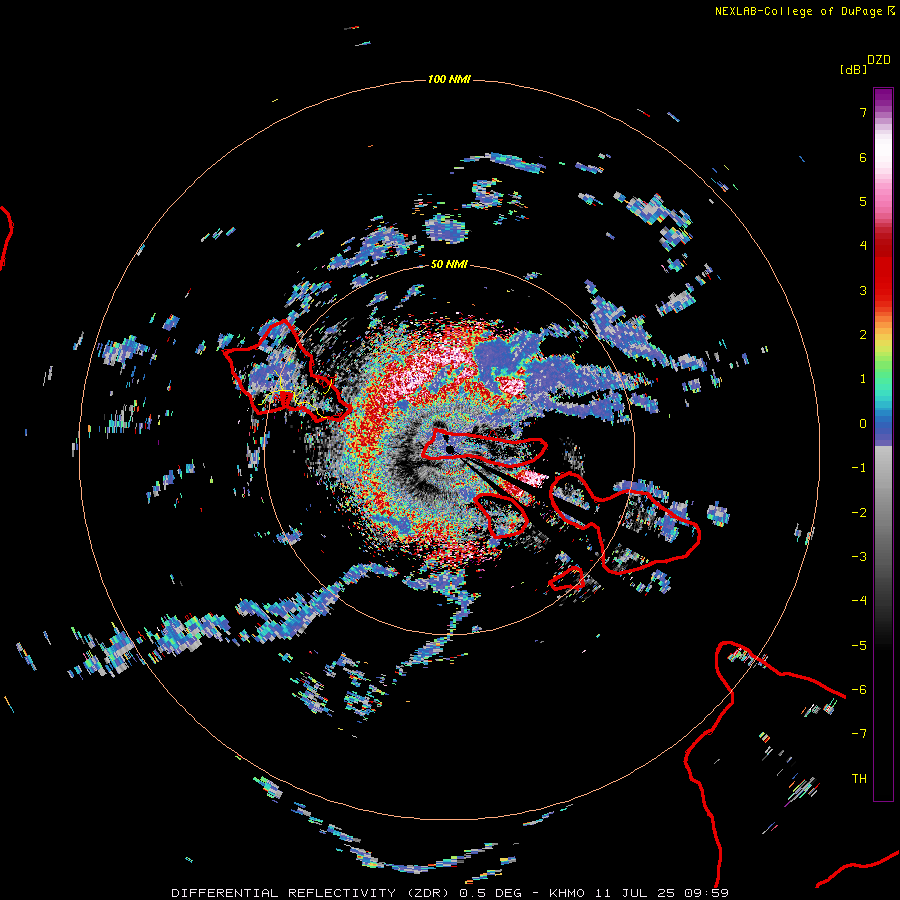Image resolution: width=900 pixels, height=900 pixels.
Task: Click the -3 scale value
Action: [x=859, y=557]
